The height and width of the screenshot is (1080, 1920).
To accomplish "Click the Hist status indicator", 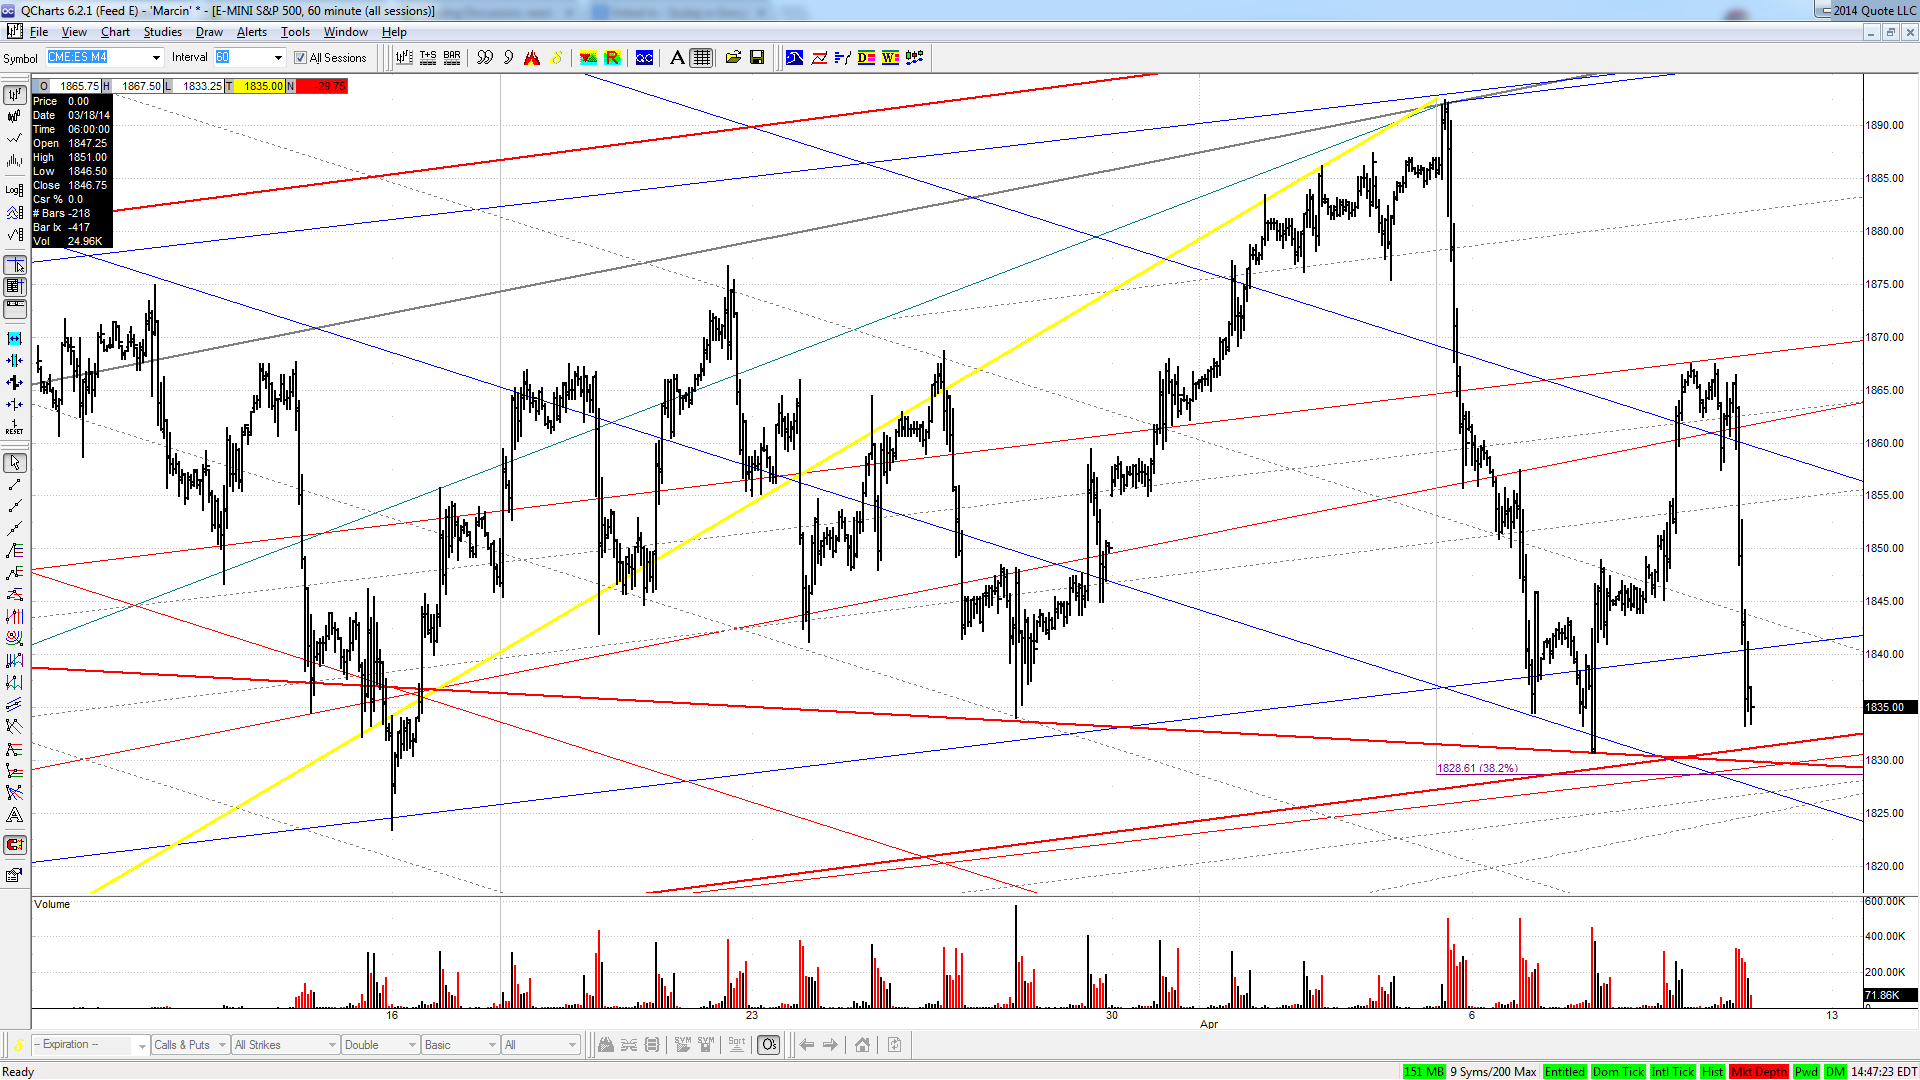I will [1712, 1072].
